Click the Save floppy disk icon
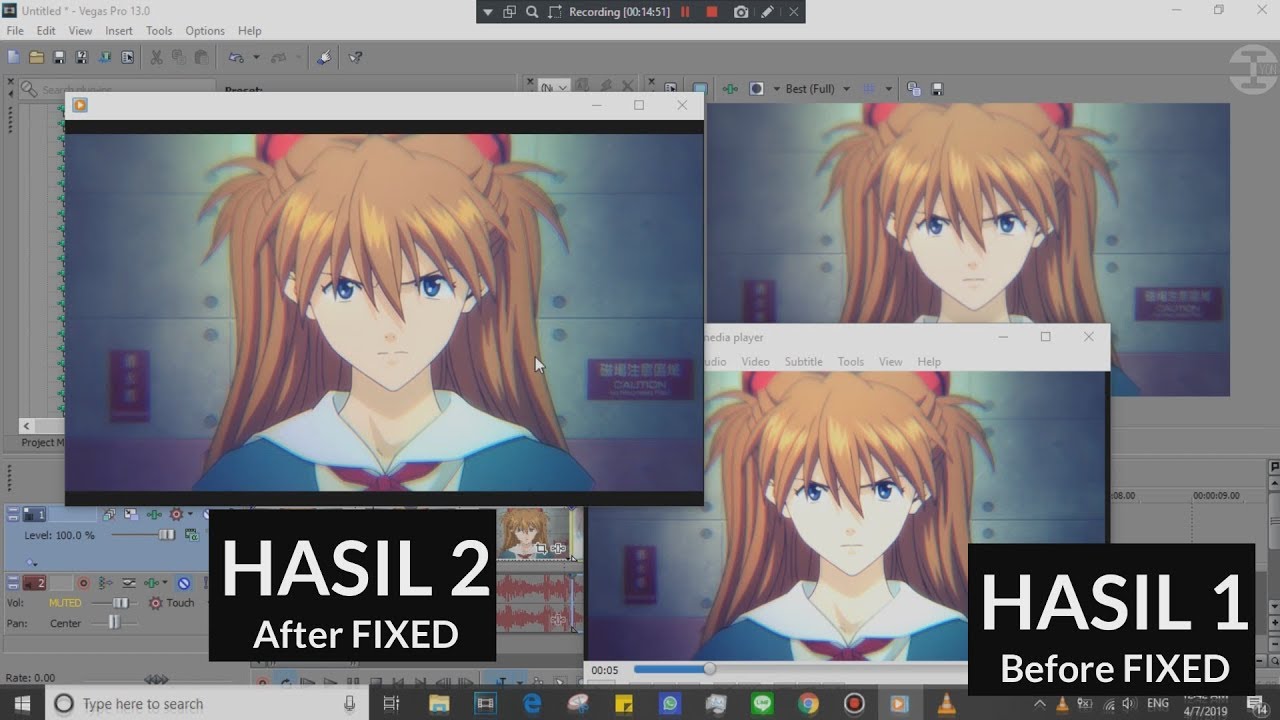This screenshot has height=720, width=1280. [59, 58]
